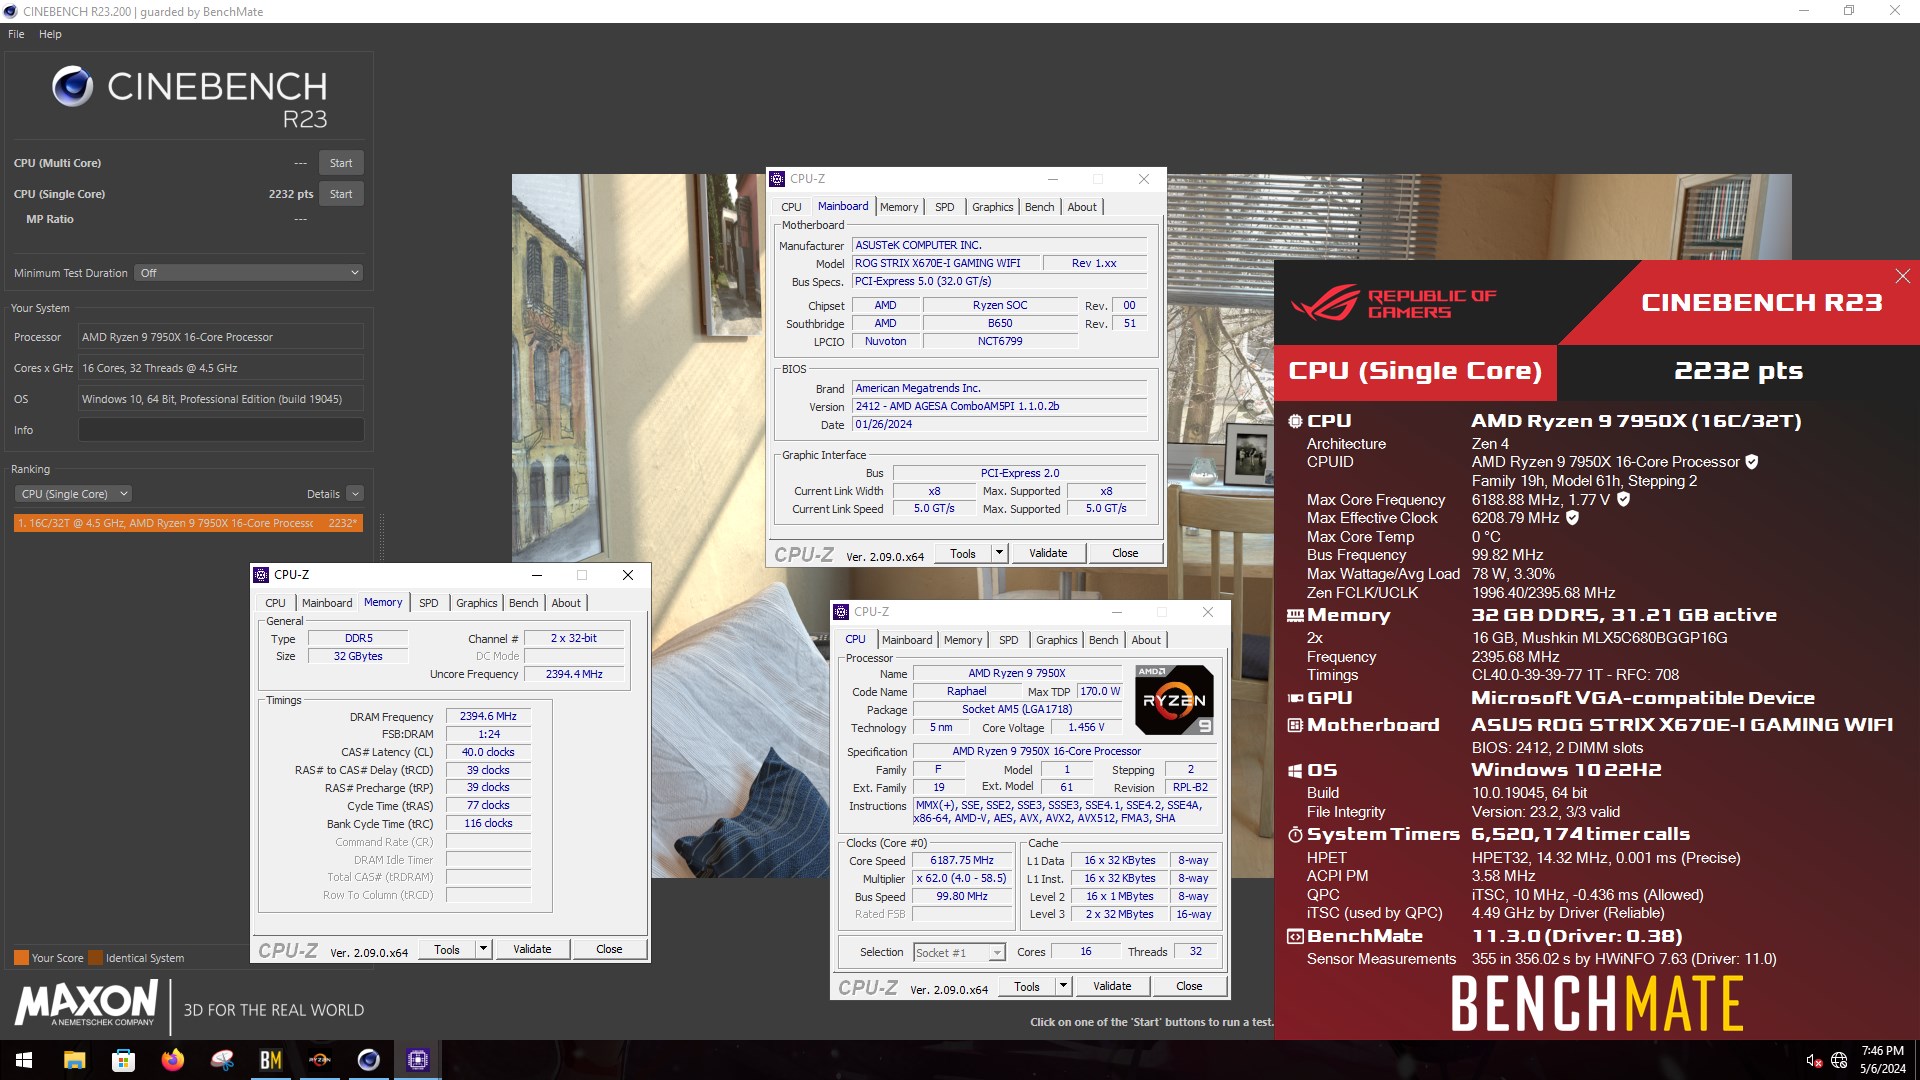Click the CPUID verified shield icon
1920x1080 pixels.
[1752, 462]
